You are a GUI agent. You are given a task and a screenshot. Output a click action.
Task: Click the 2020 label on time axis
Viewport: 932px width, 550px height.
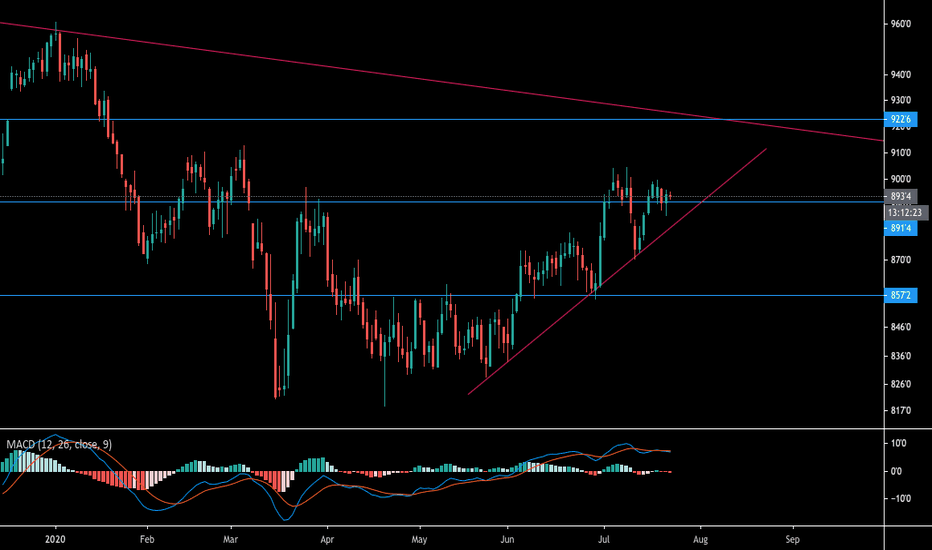point(55,539)
